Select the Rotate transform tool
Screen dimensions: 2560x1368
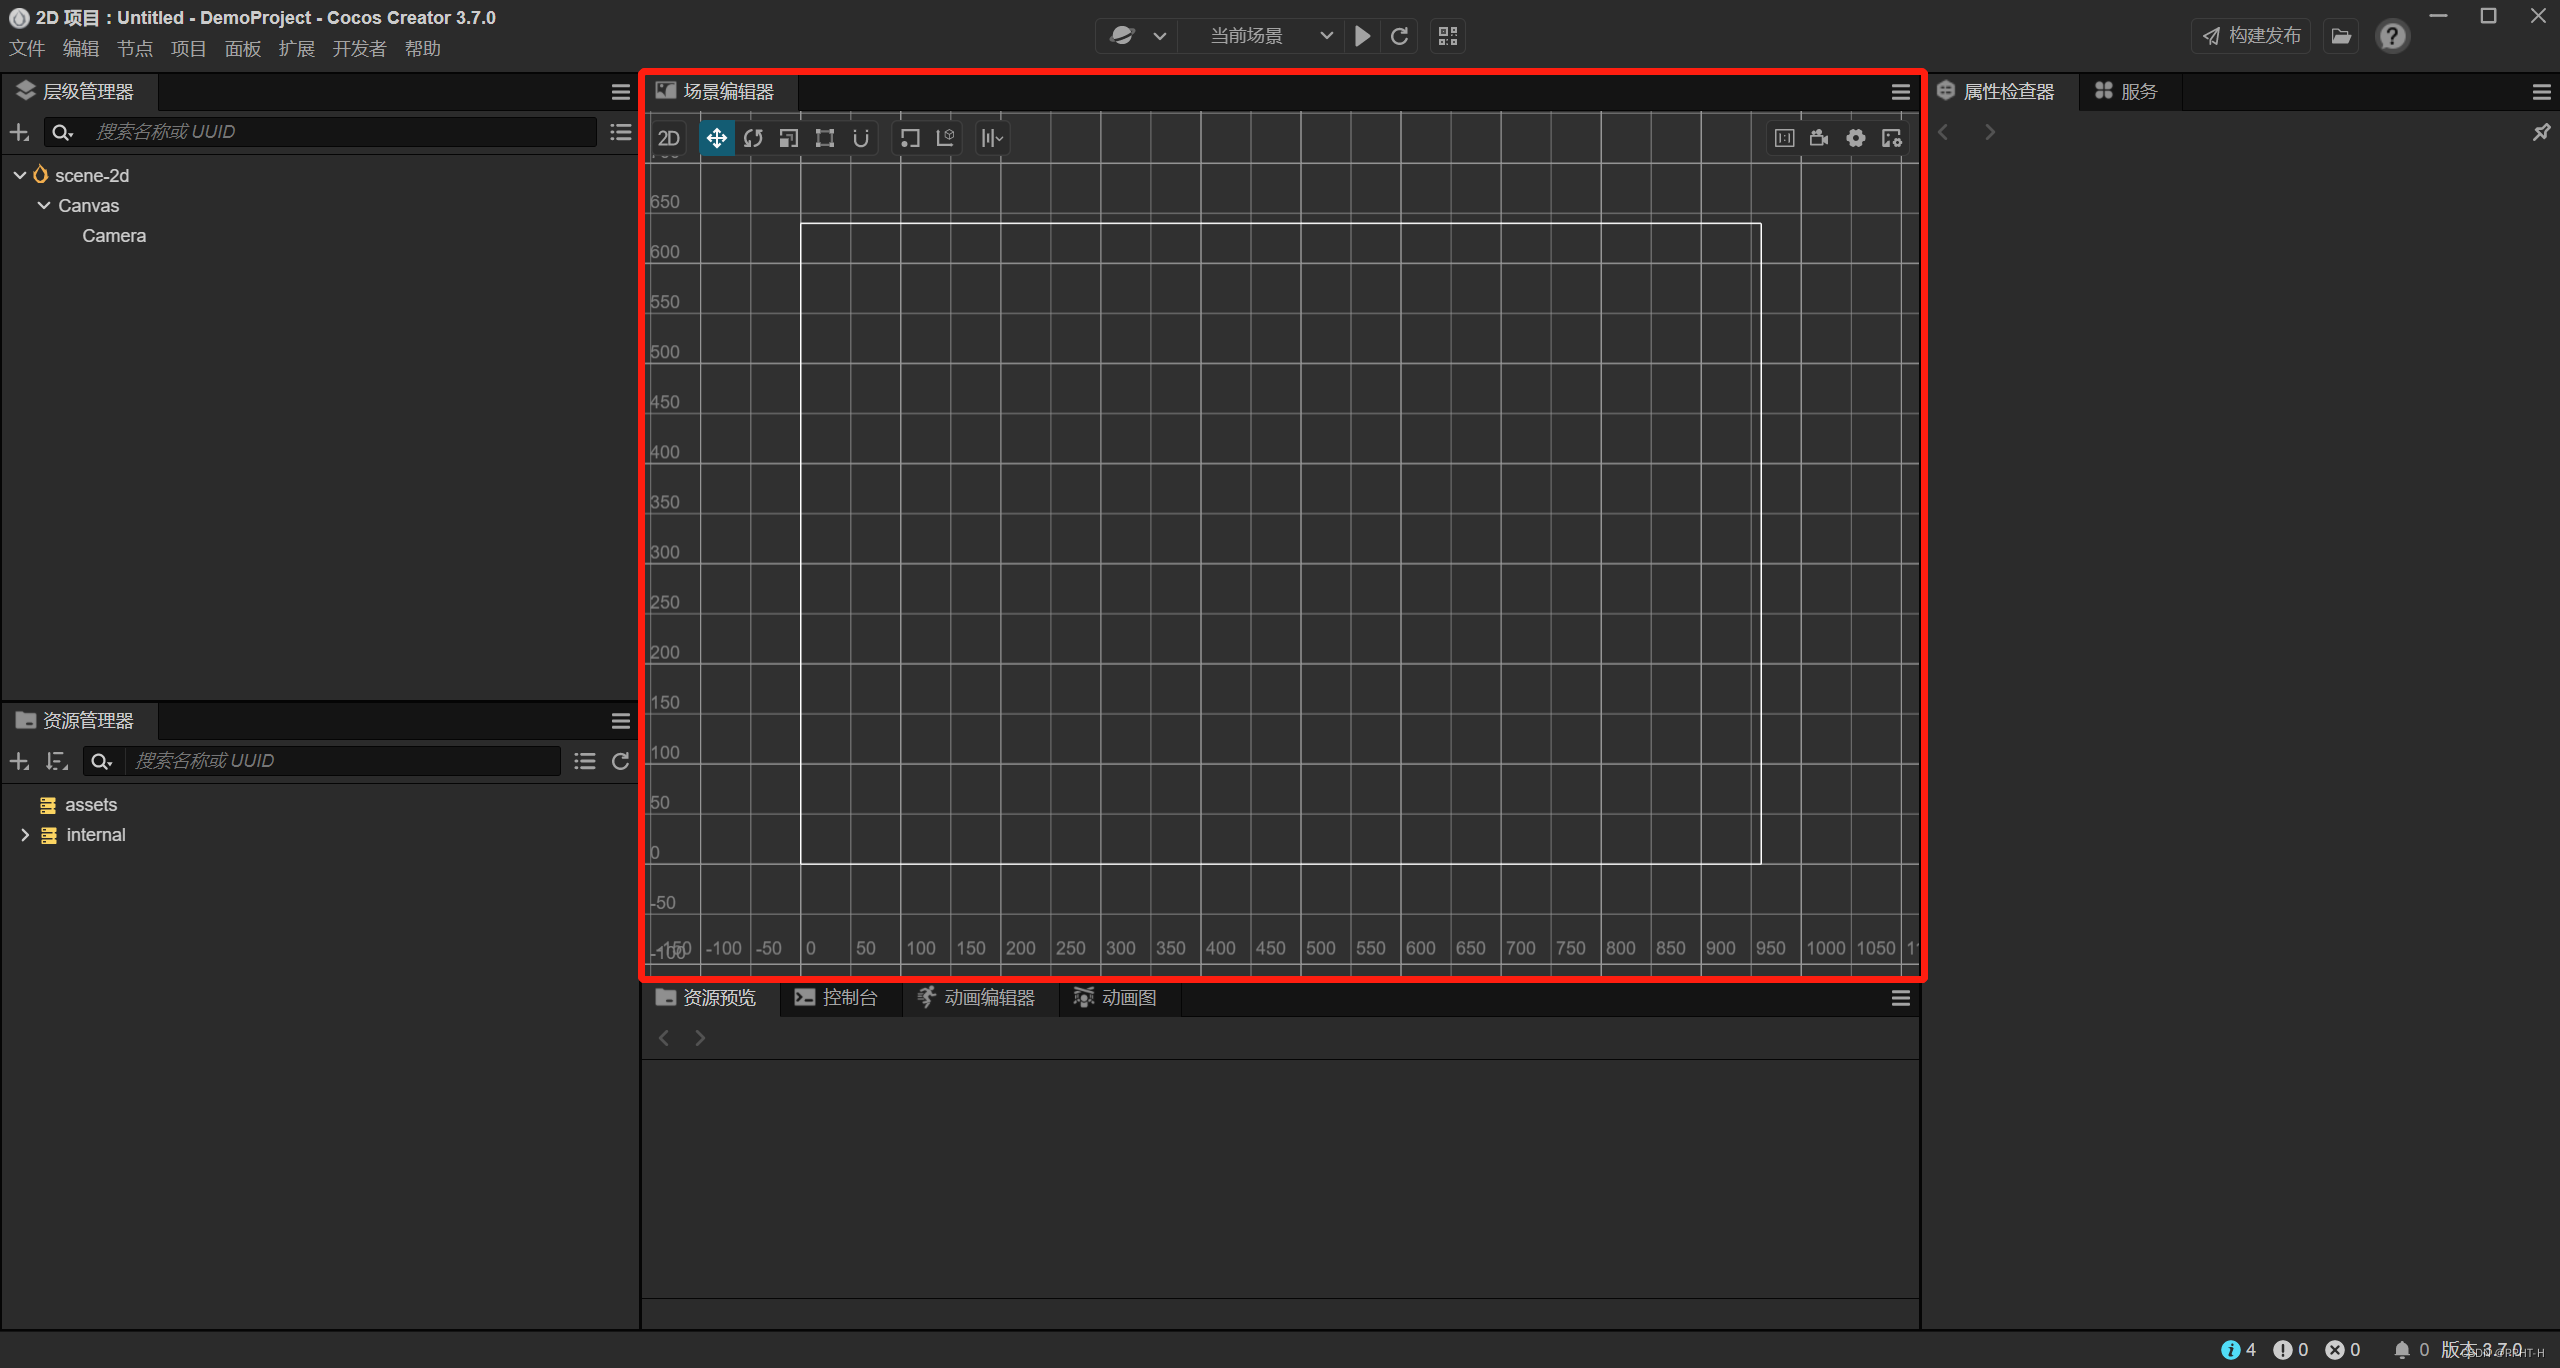pos(753,138)
